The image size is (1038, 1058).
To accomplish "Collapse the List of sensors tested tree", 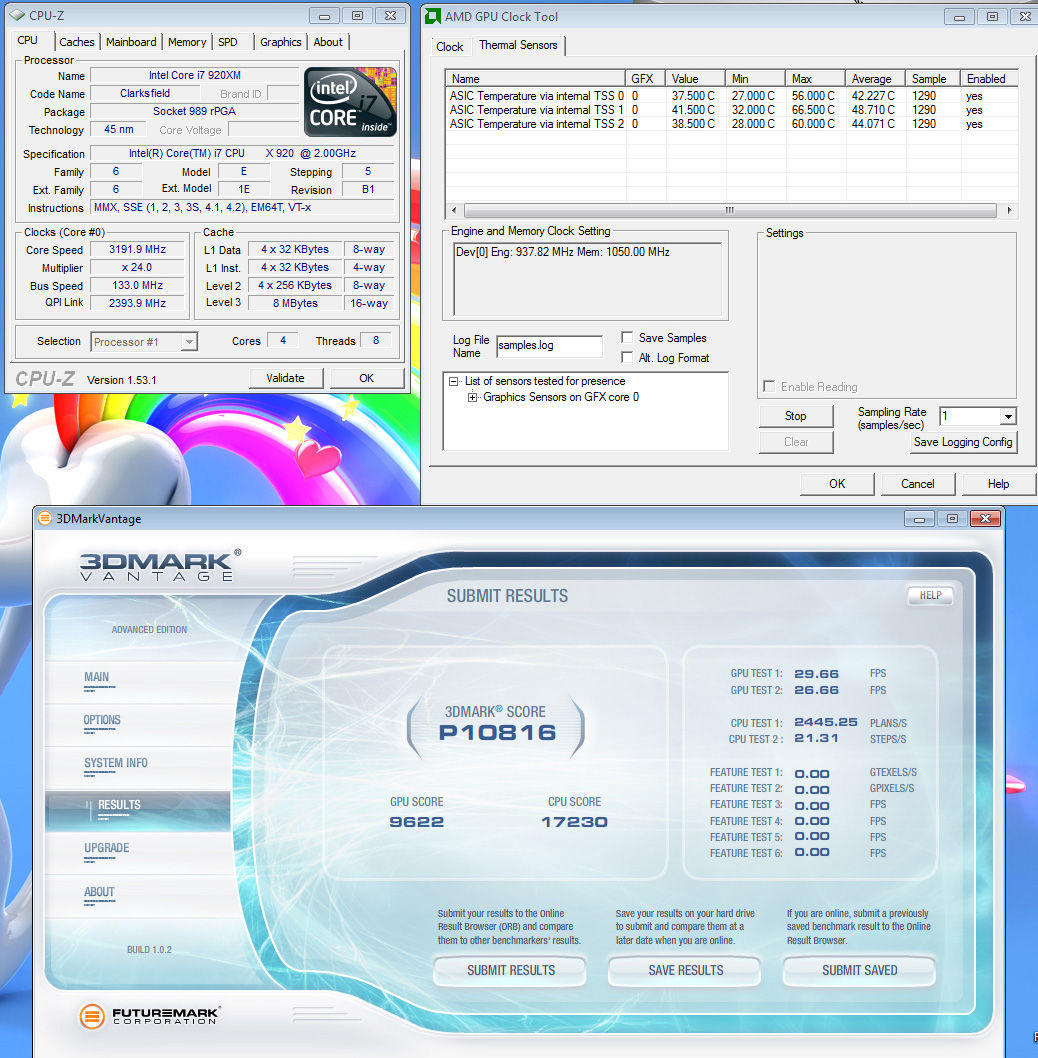I will (x=454, y=381).
